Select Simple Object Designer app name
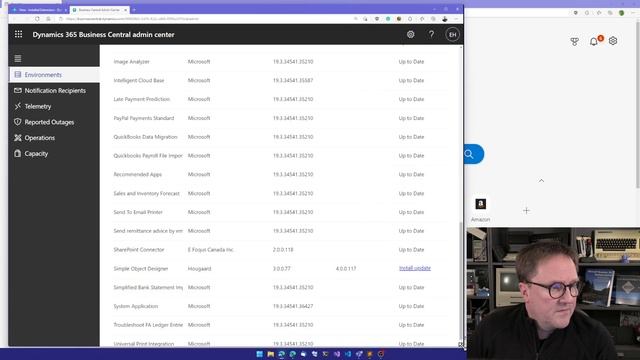 tap(141, 269)
